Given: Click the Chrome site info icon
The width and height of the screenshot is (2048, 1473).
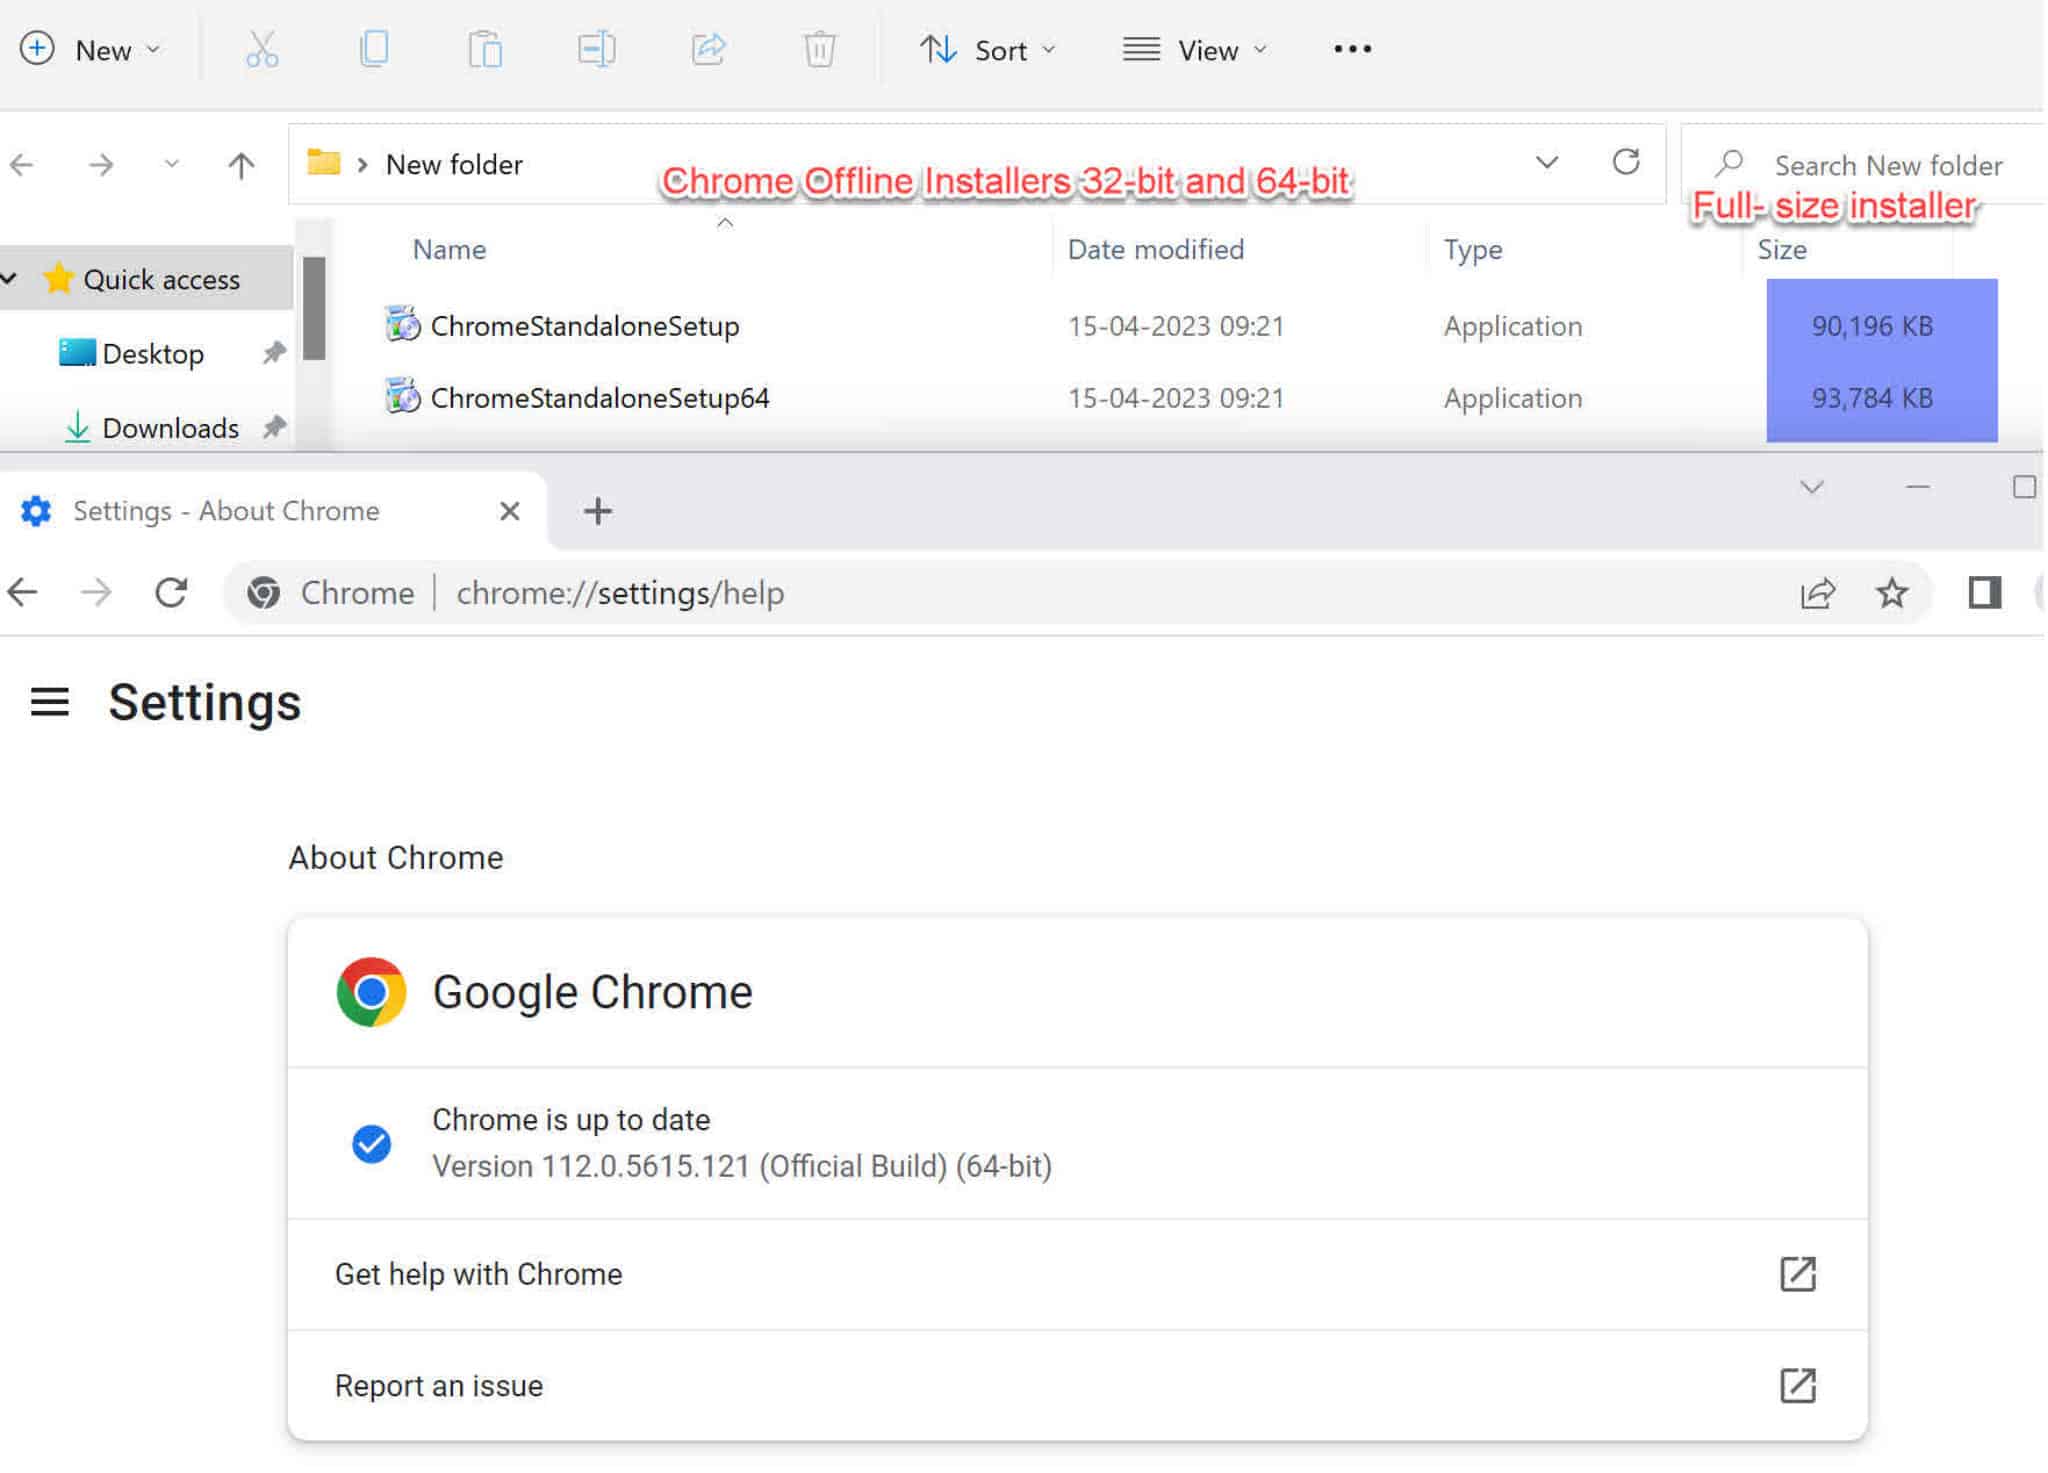Looking at the screenshot, I should coord(263,593).
